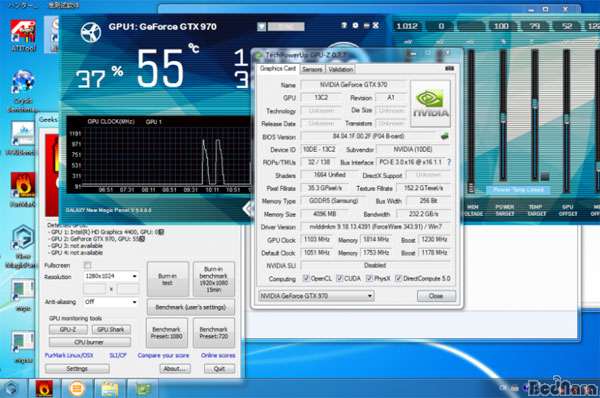This screenshot has height=398, width=600.
Task: Click the Burn-in test button
Action: tap(168, 279)
